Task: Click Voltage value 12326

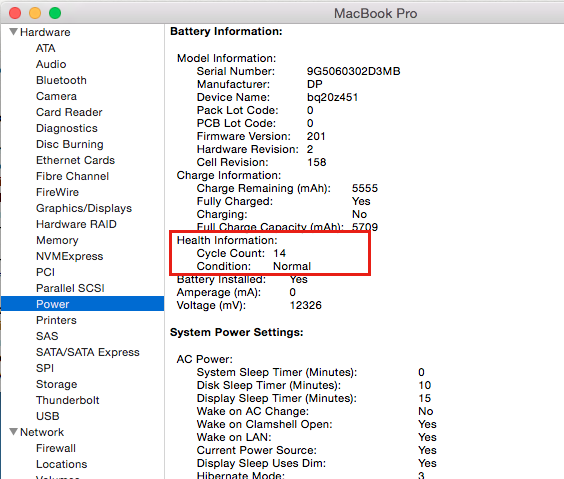Action: coord(306,305)
